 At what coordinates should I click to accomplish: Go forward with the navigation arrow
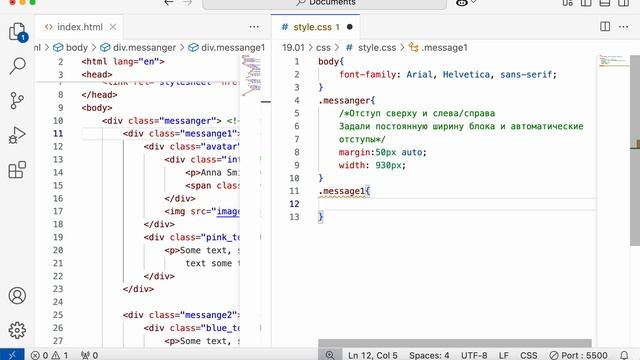(187, 2)
